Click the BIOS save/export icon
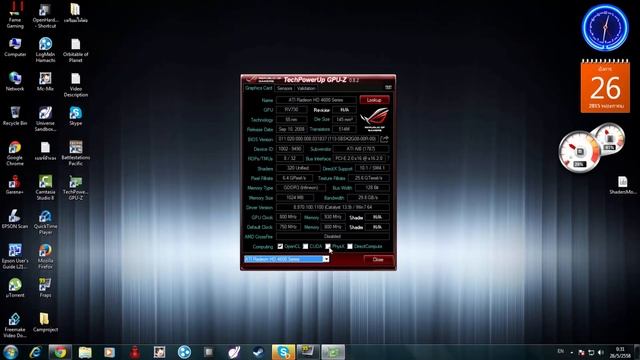 click(384, 139)
